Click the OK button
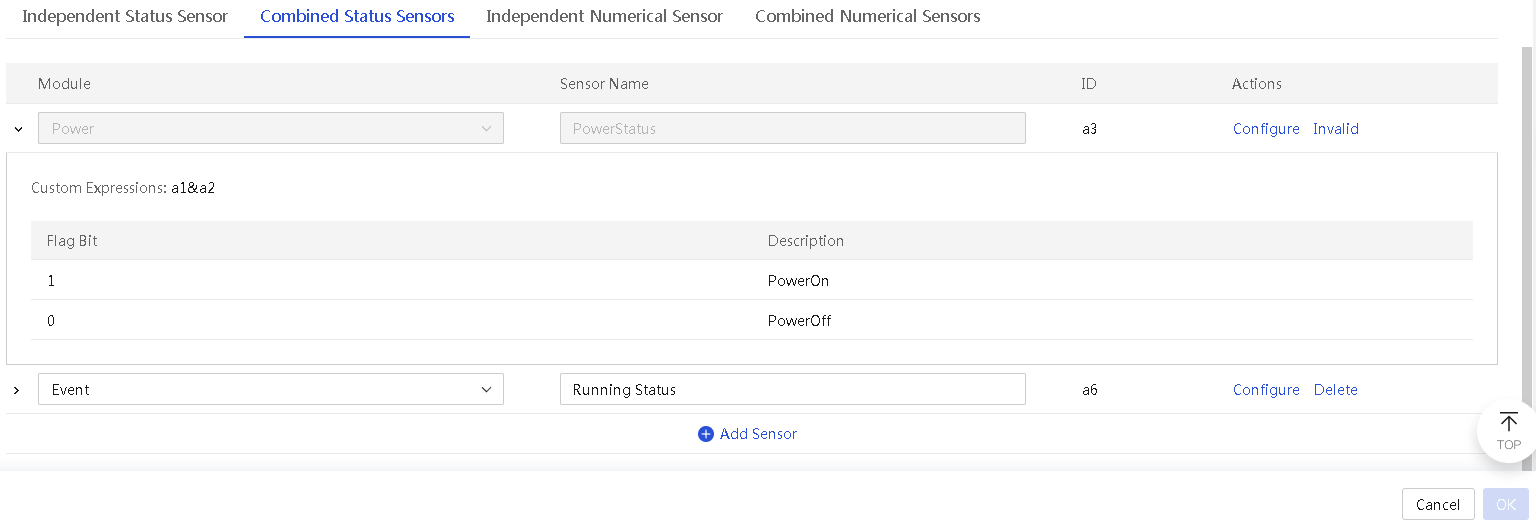Viewport: 1536px width, 527px height. point(1506,505)
